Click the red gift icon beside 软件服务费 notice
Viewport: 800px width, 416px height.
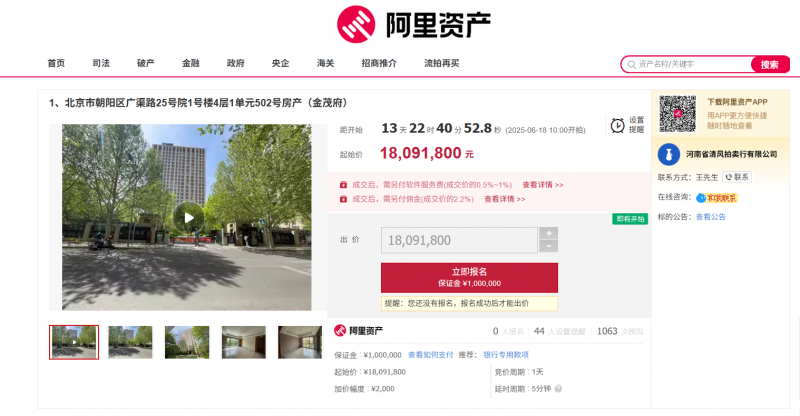click(x=343, y=185)
